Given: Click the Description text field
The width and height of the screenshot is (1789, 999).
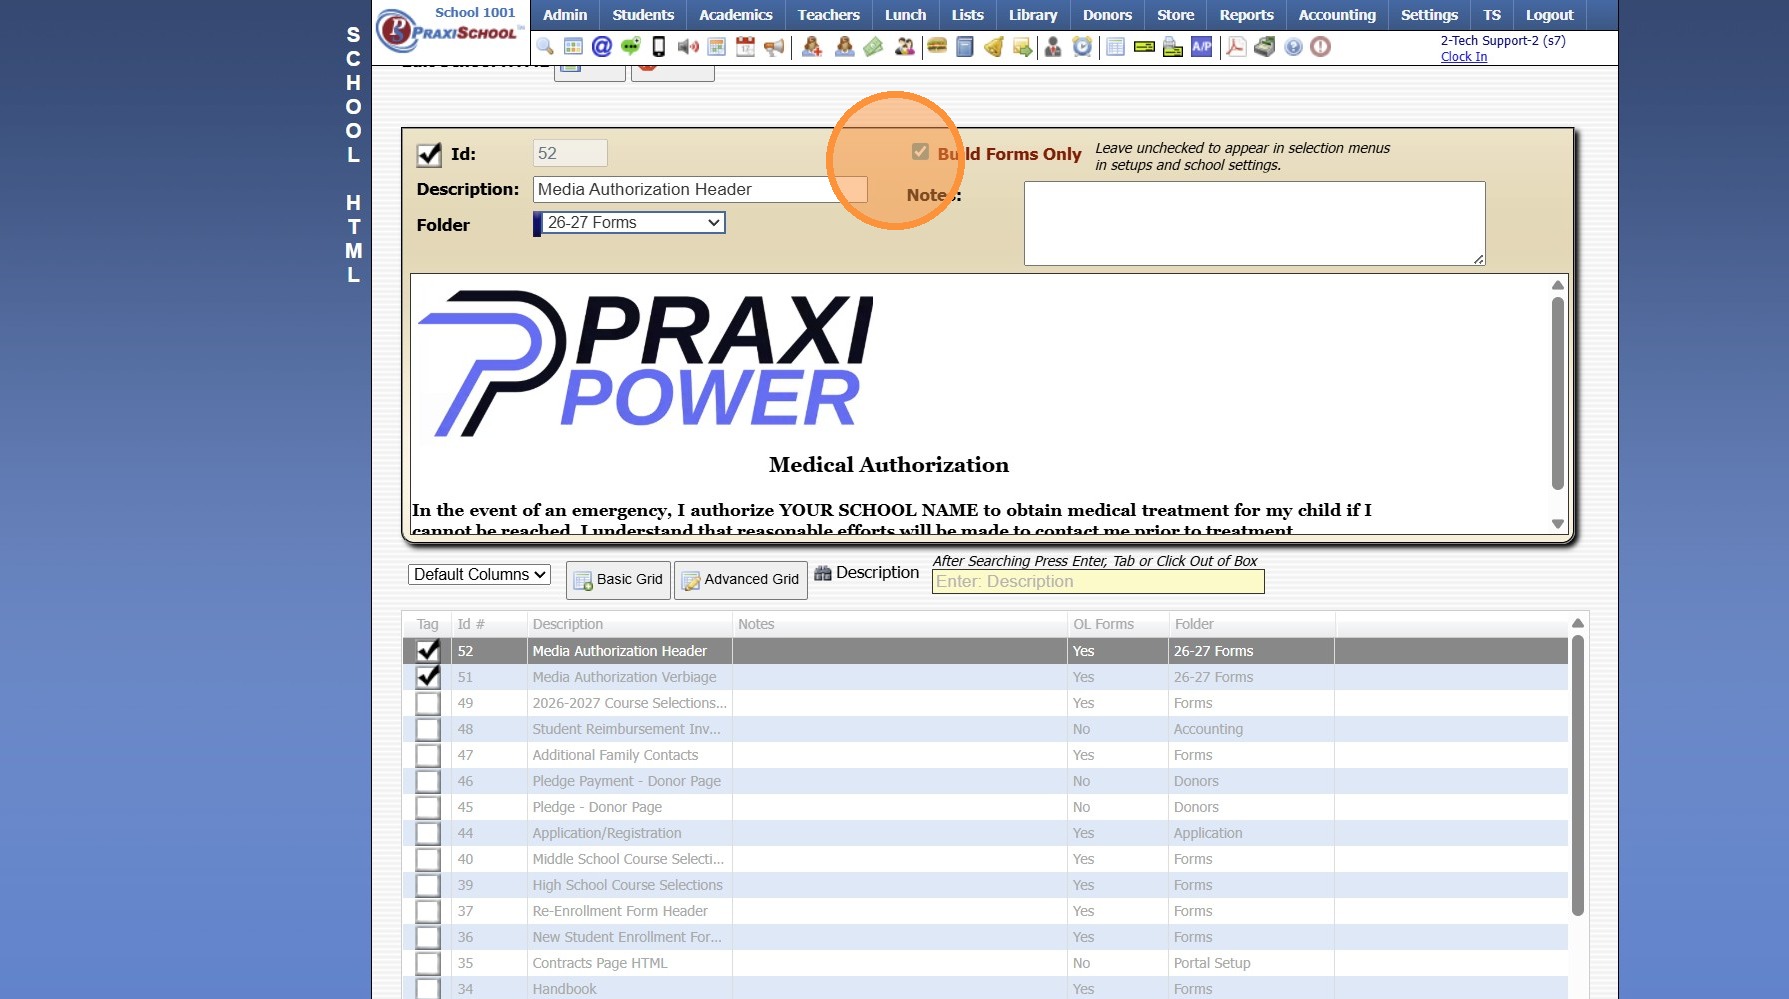Looking at the screenshot, I should tap(700, 190).
